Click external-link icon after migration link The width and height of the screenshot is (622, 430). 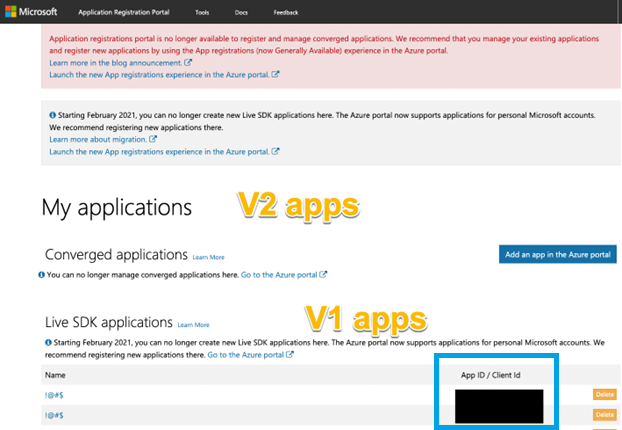point(153,139)
